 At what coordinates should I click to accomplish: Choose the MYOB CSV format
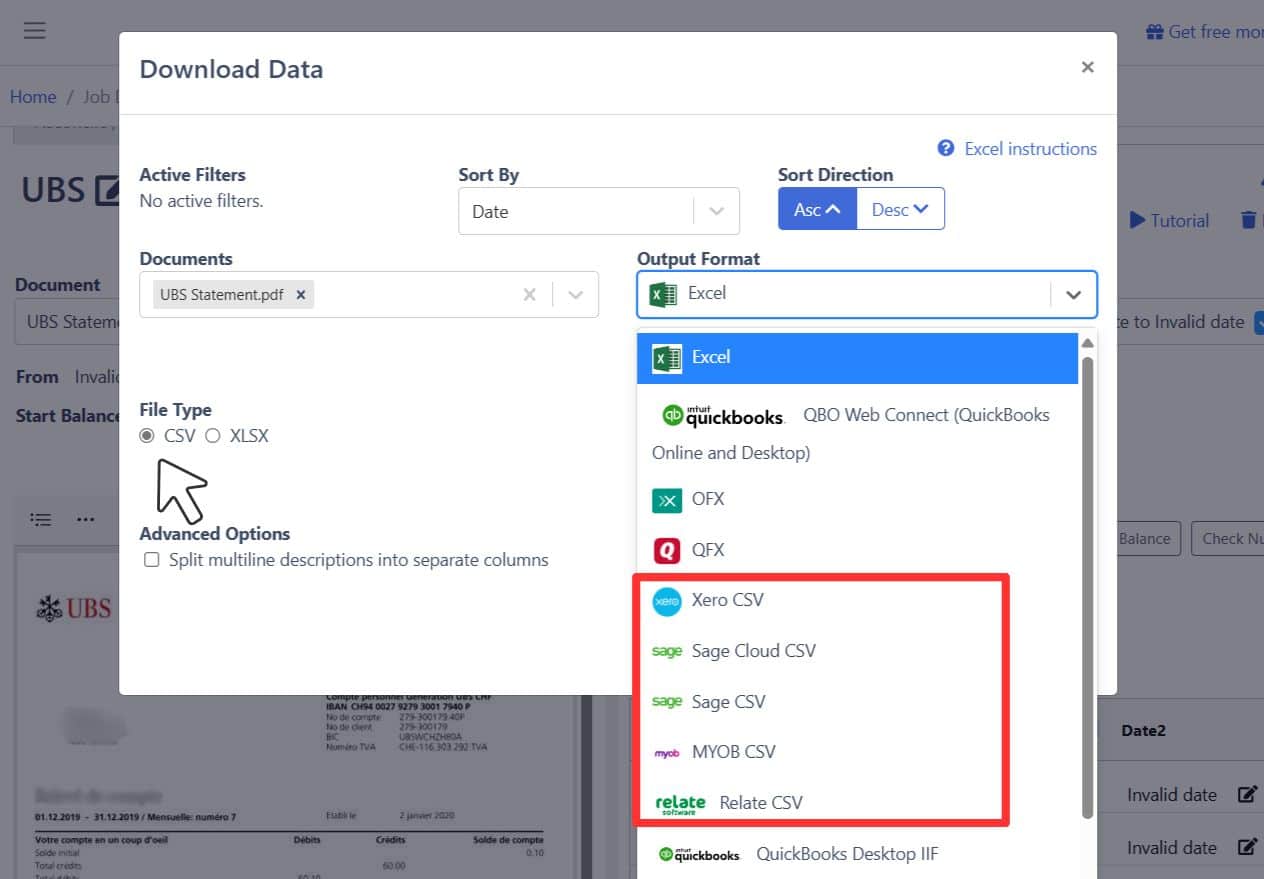[858, 752]
